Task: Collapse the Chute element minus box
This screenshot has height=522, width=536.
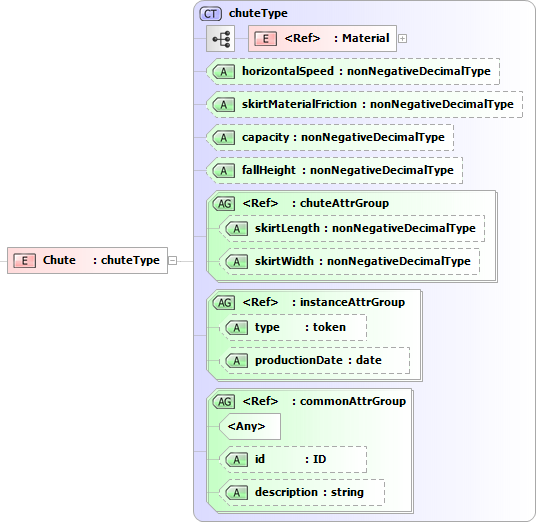Action: [x=173, y=260]
